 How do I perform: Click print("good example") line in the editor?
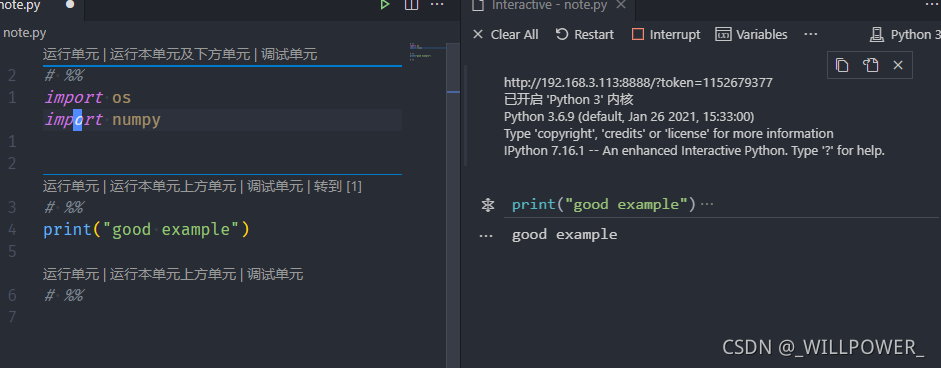click(146, 230)
